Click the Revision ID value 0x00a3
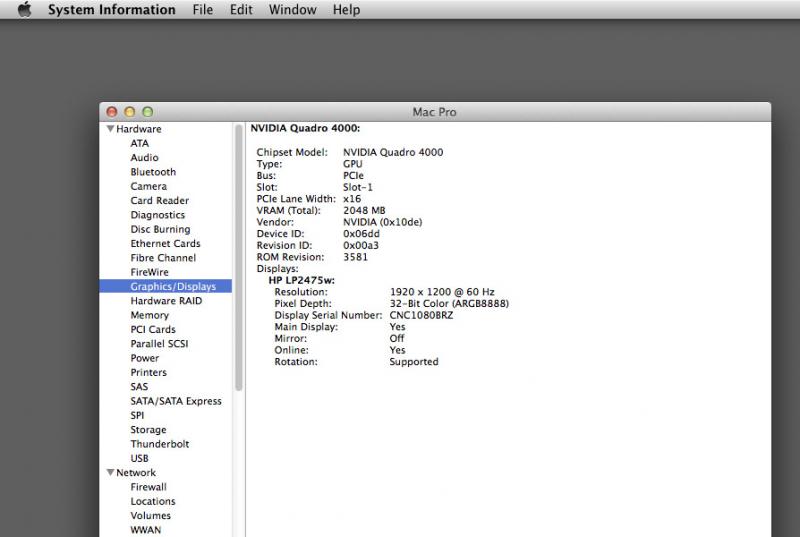The height and width of the screenshot is (537, 800). (x=361, y=245)
